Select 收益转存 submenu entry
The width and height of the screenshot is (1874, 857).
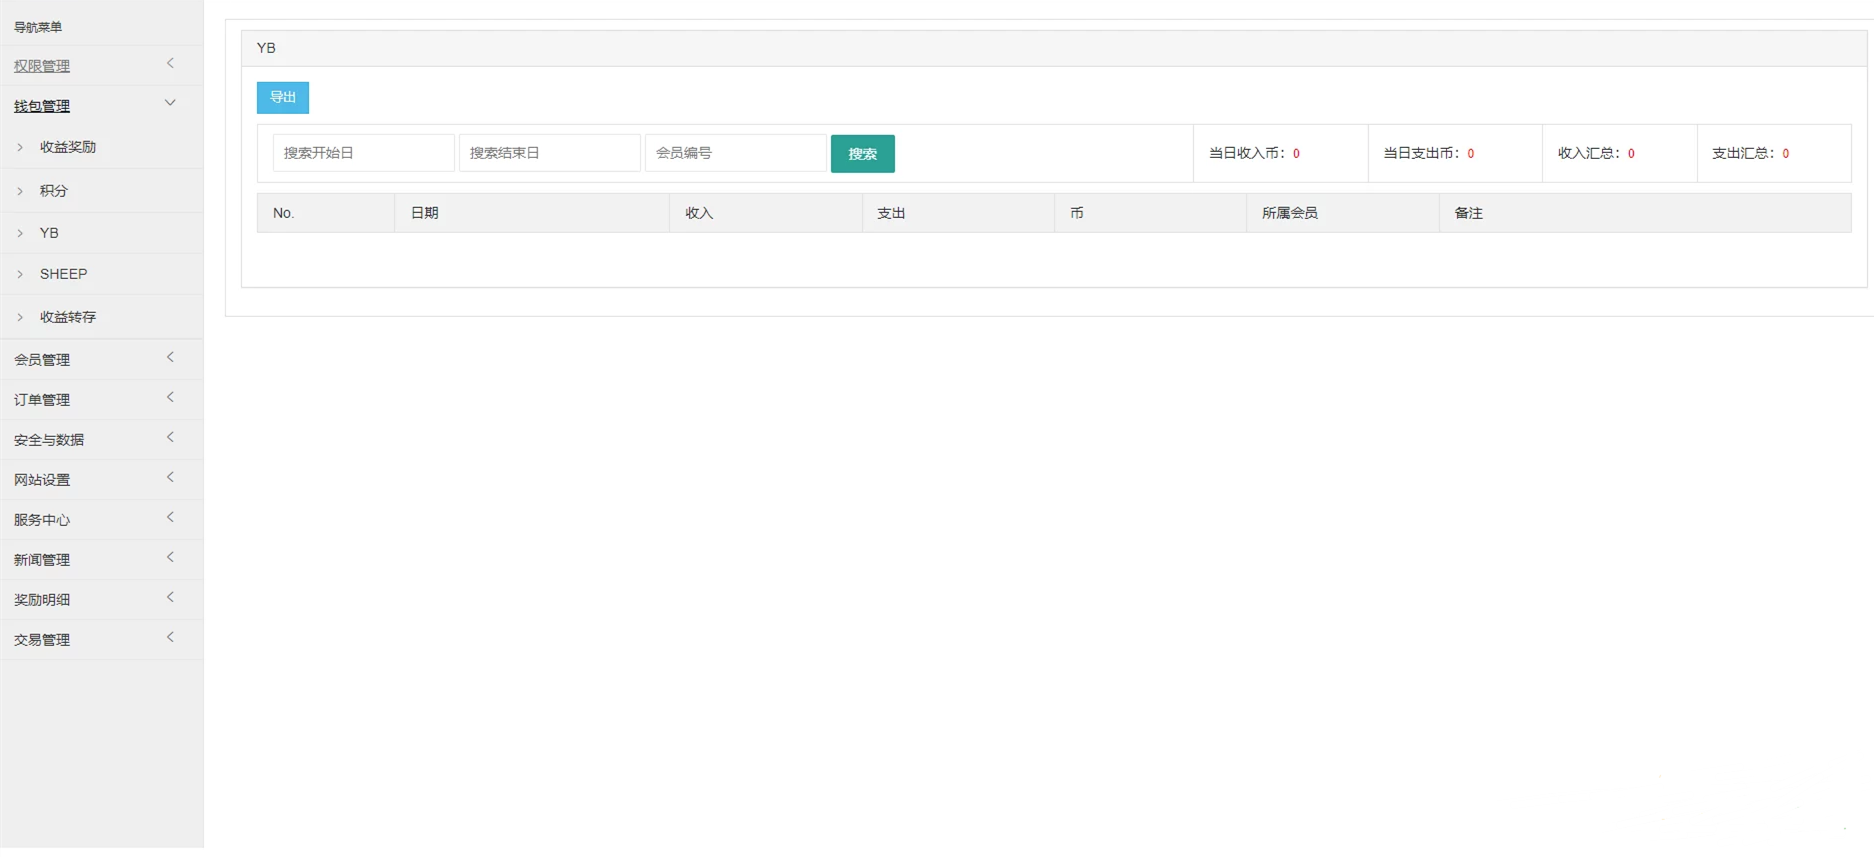click(68, 317)
